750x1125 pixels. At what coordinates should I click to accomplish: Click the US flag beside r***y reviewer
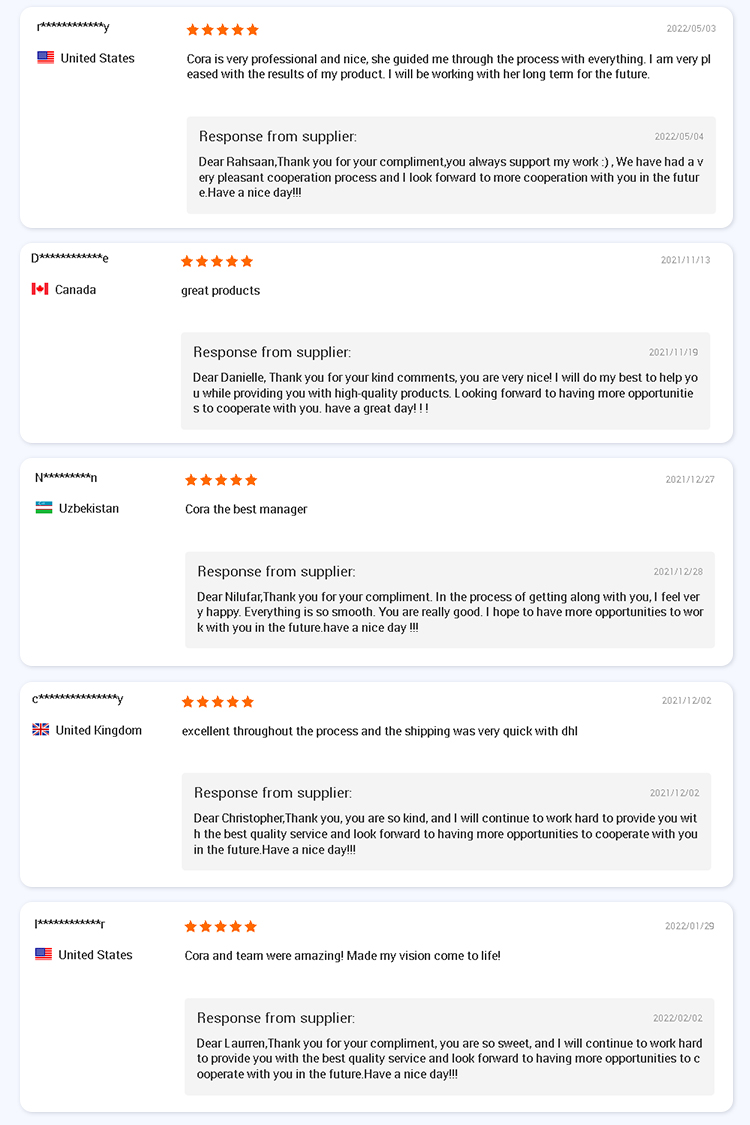click(45, 57)
